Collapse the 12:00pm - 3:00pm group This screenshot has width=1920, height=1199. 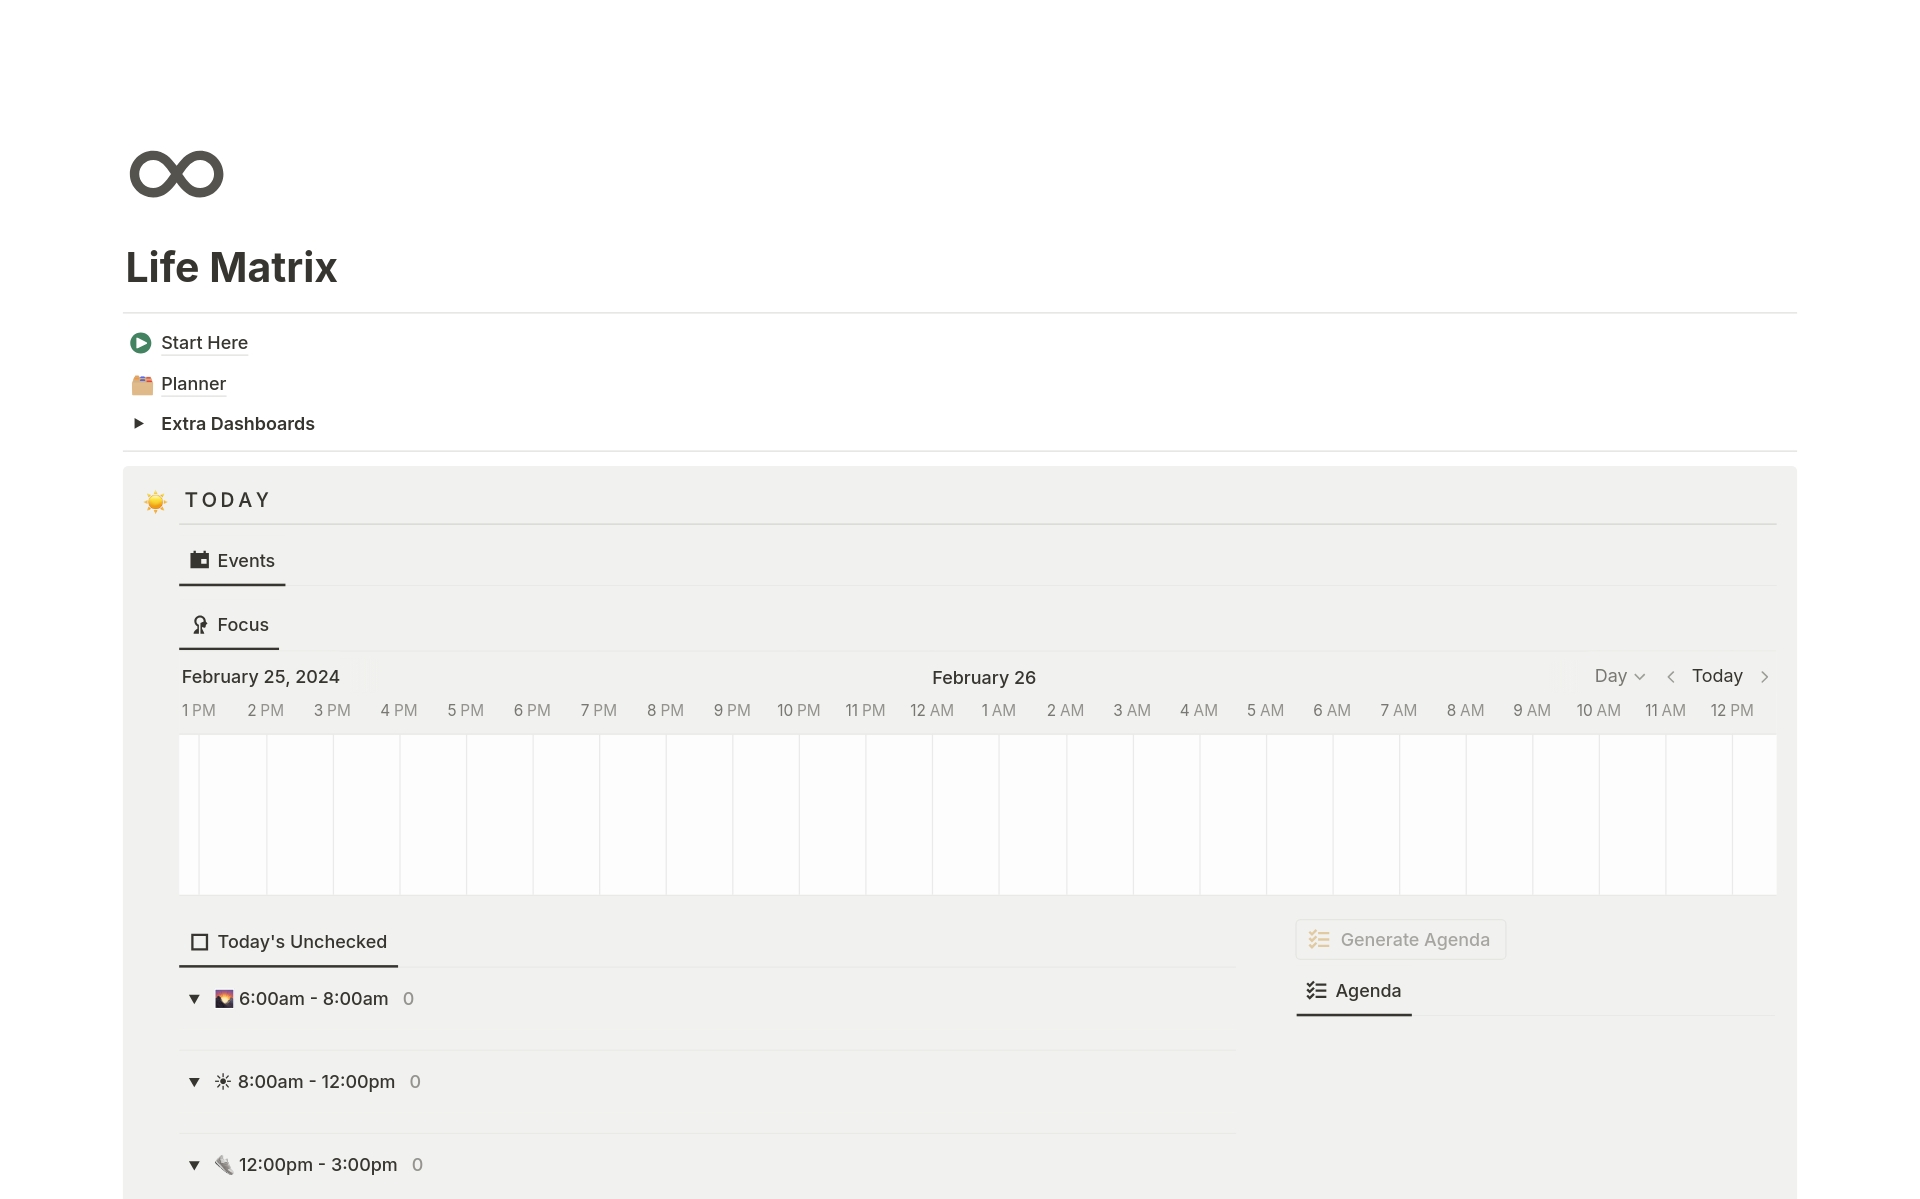(x=194, y=1165)
